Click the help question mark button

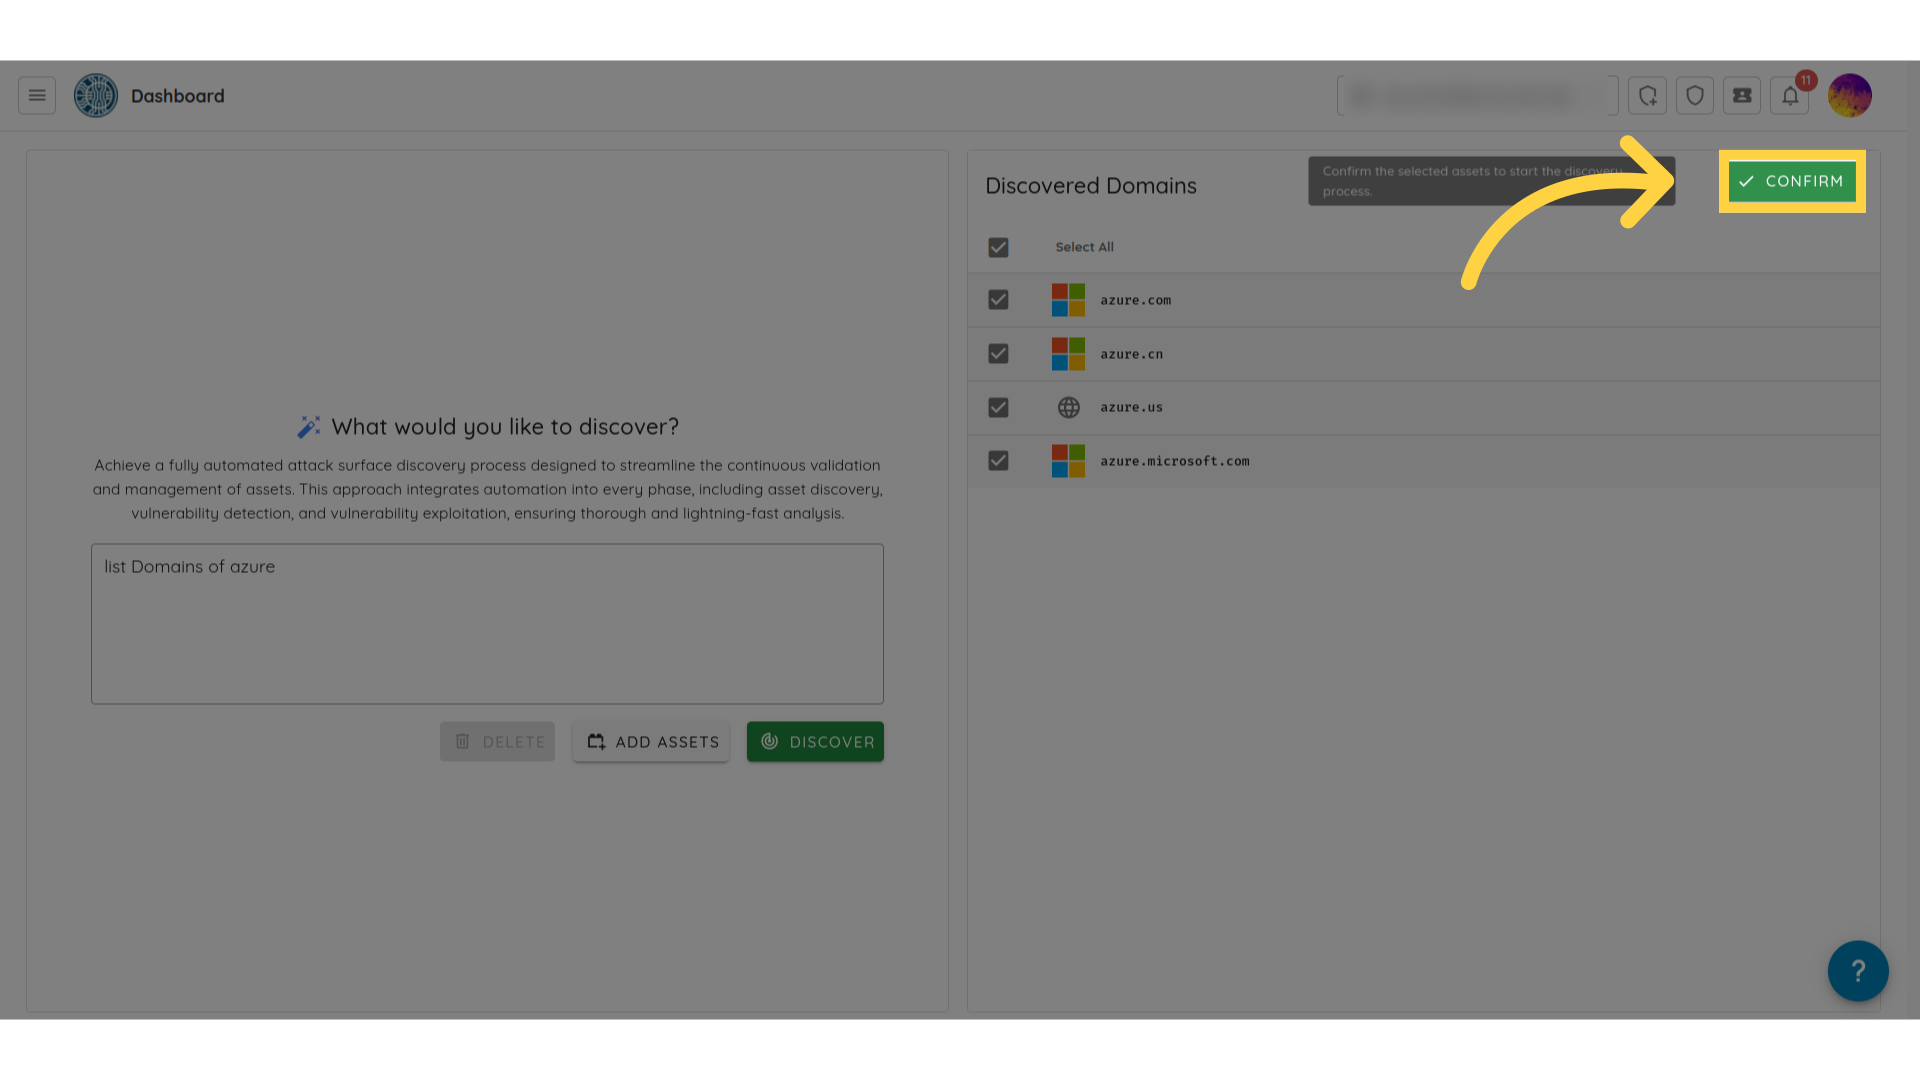1857,971
